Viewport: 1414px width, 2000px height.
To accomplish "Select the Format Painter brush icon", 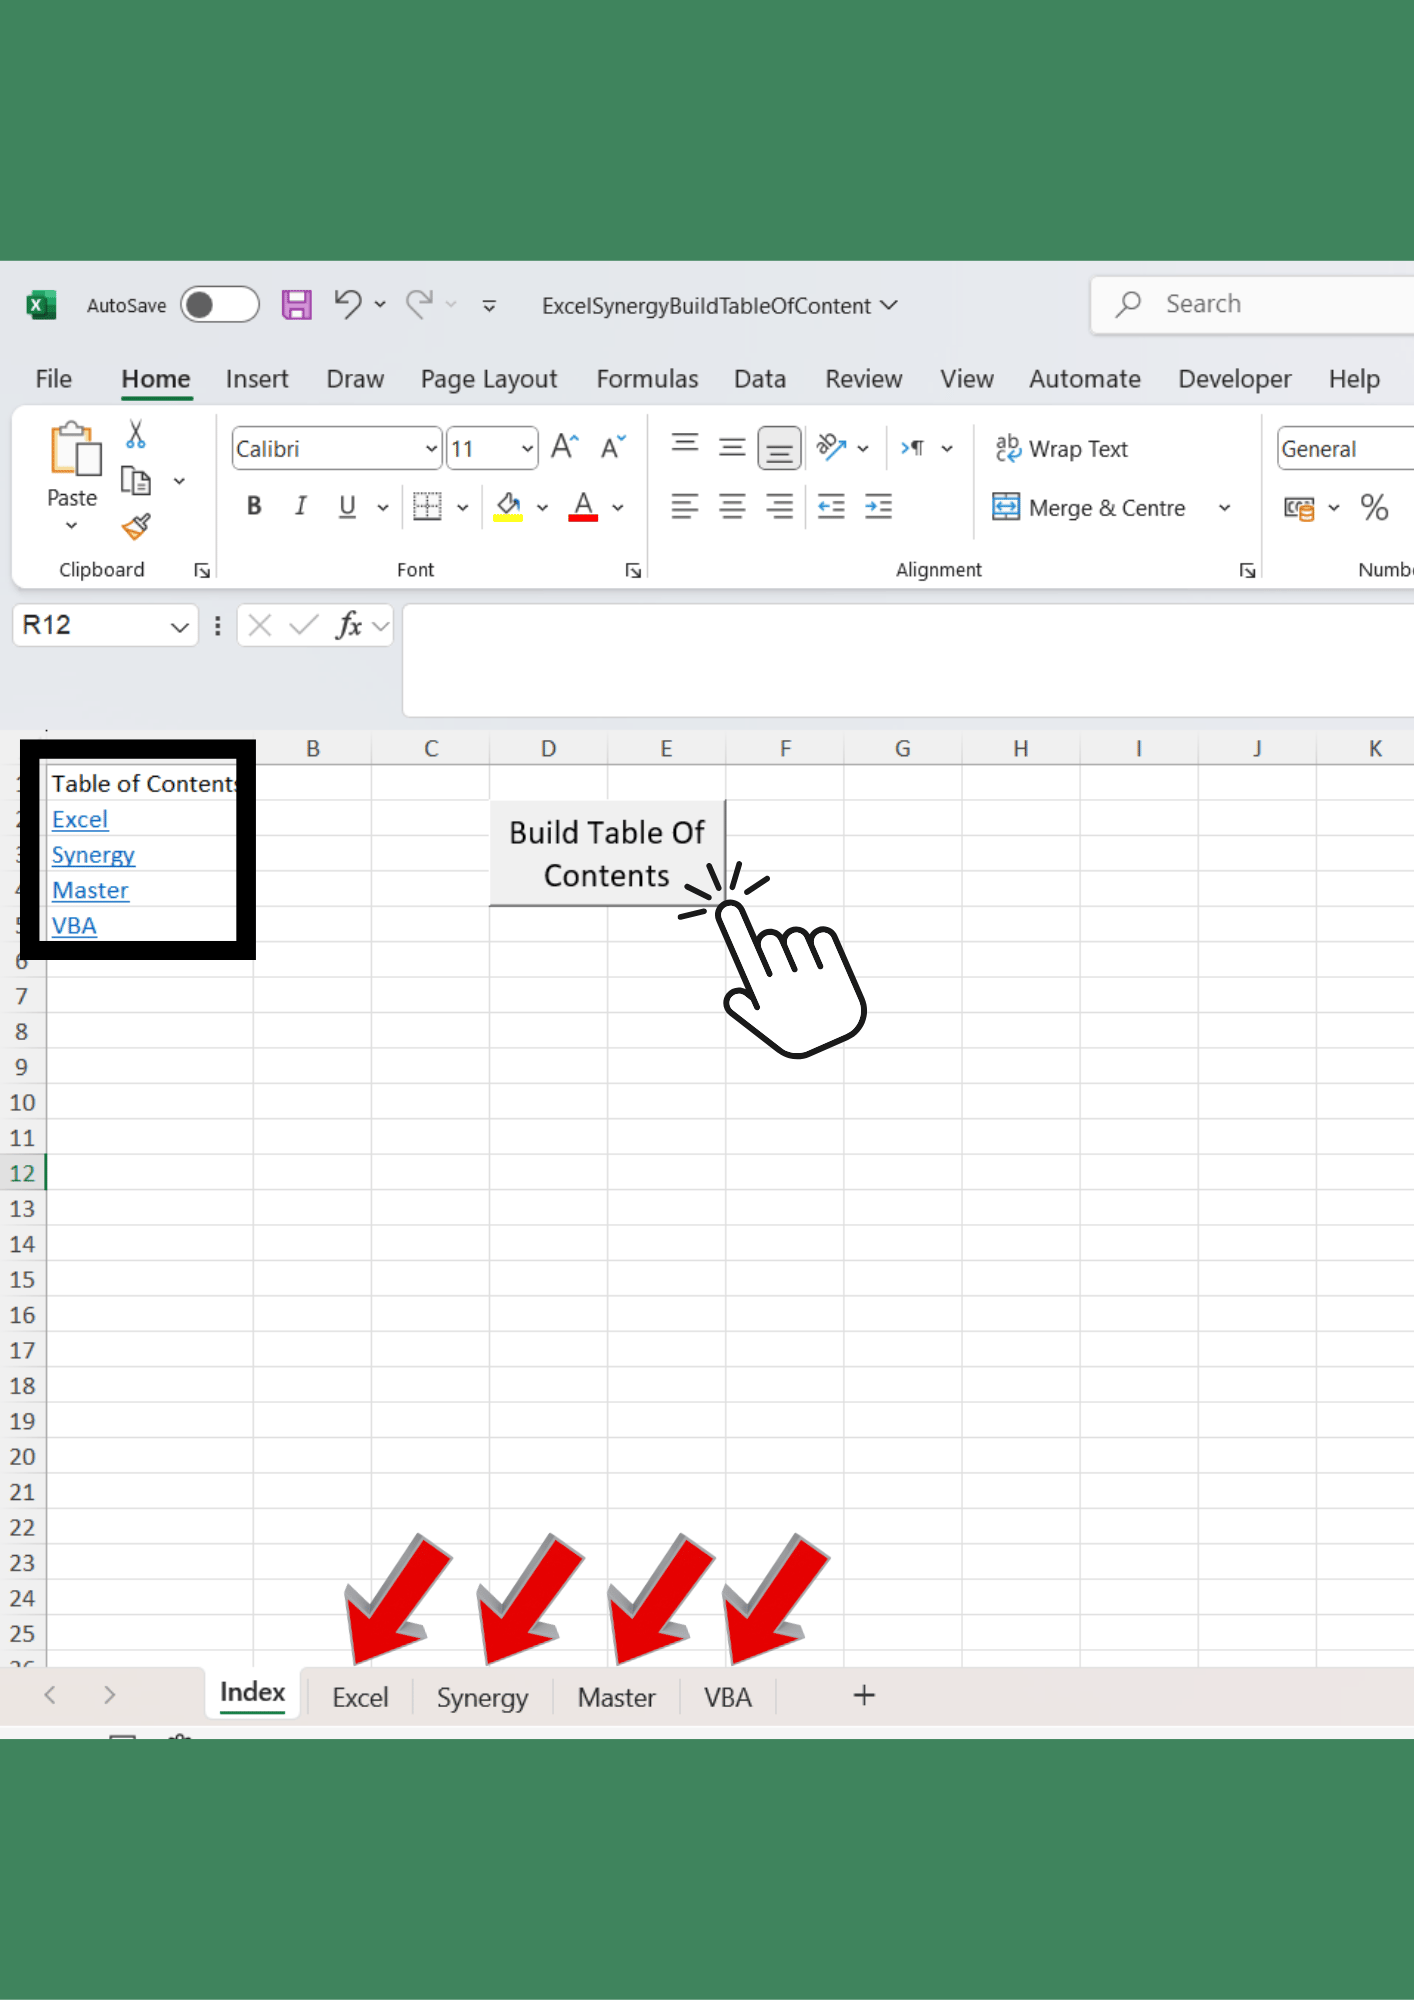I will click(x=136, y=526).
